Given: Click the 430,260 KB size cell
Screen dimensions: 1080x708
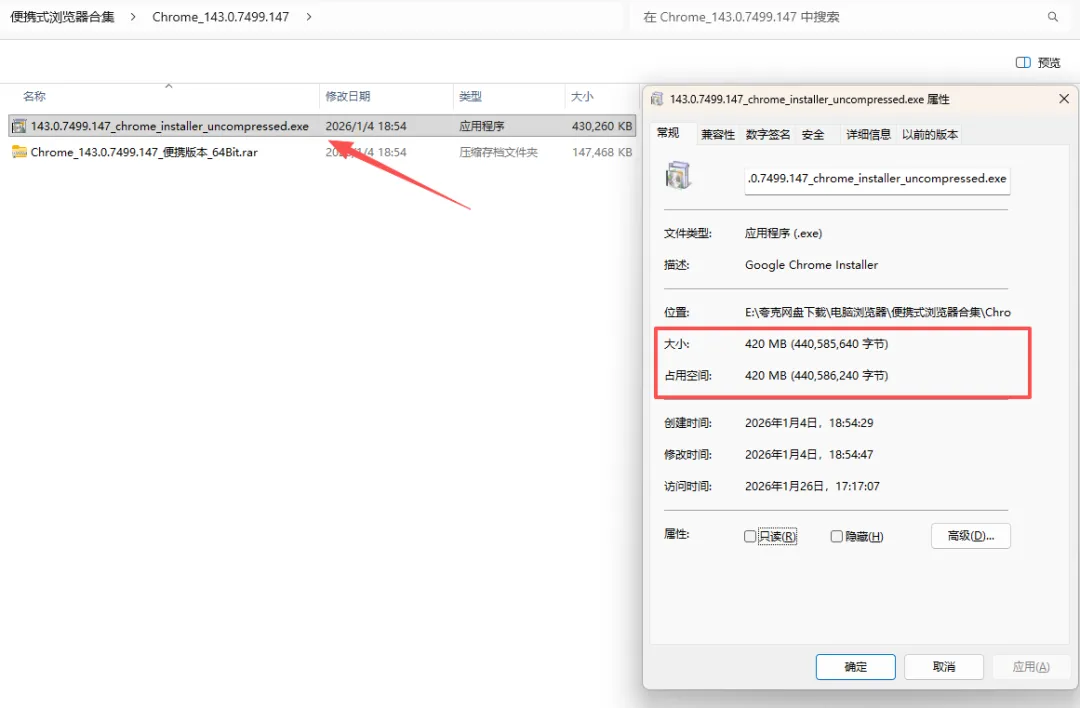Looking at the screenshot, I should pos(601,126).
